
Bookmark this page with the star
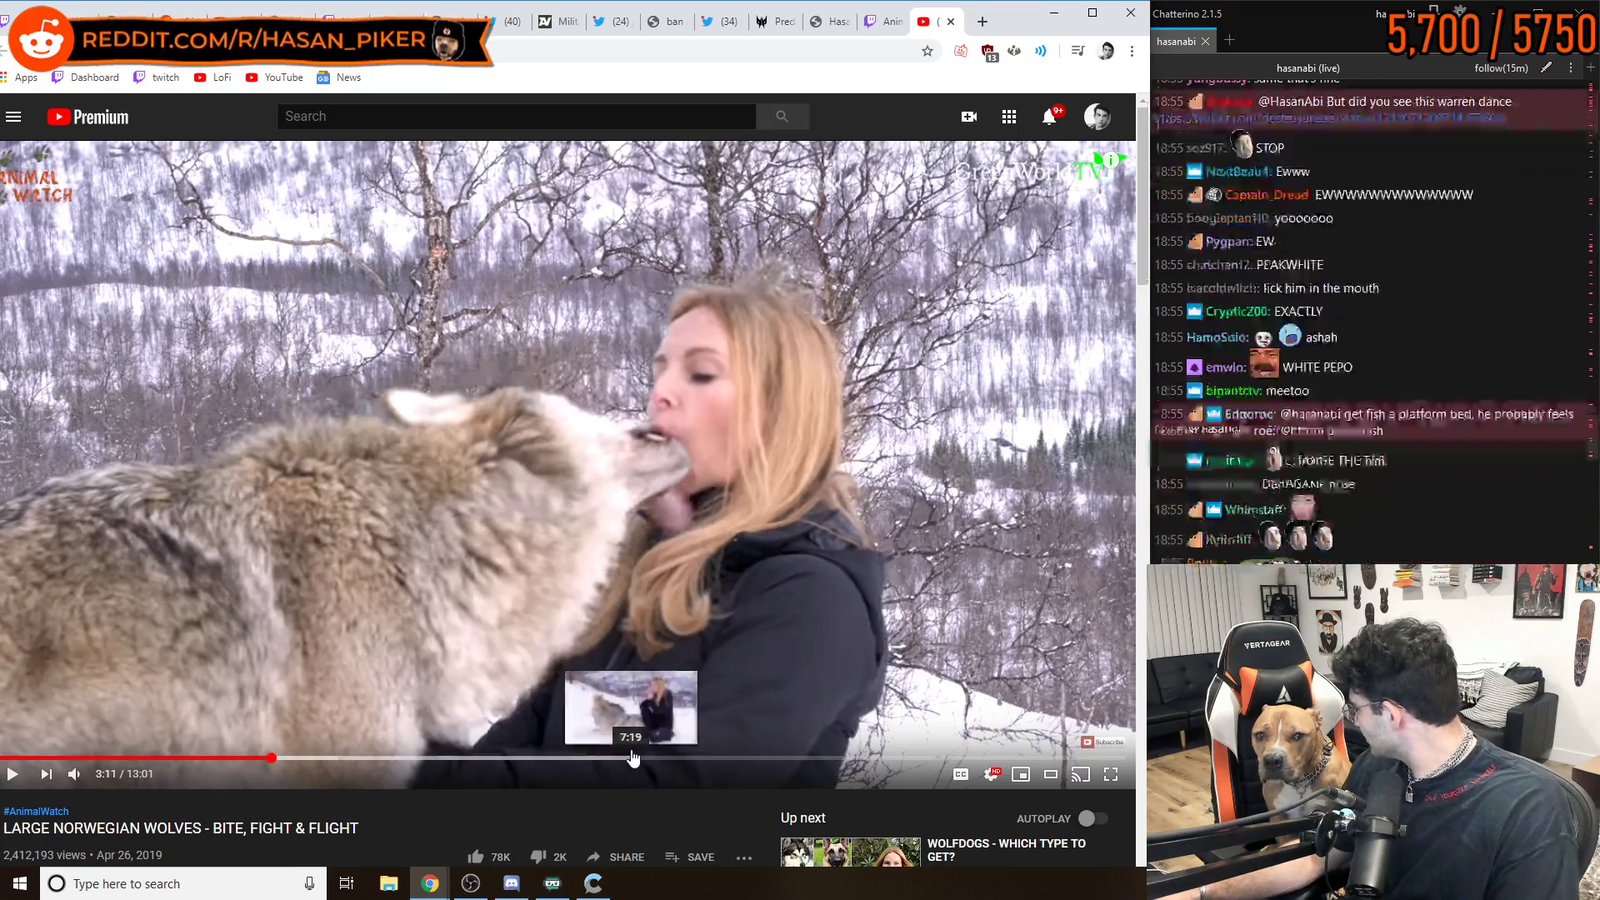click(928, 51)
